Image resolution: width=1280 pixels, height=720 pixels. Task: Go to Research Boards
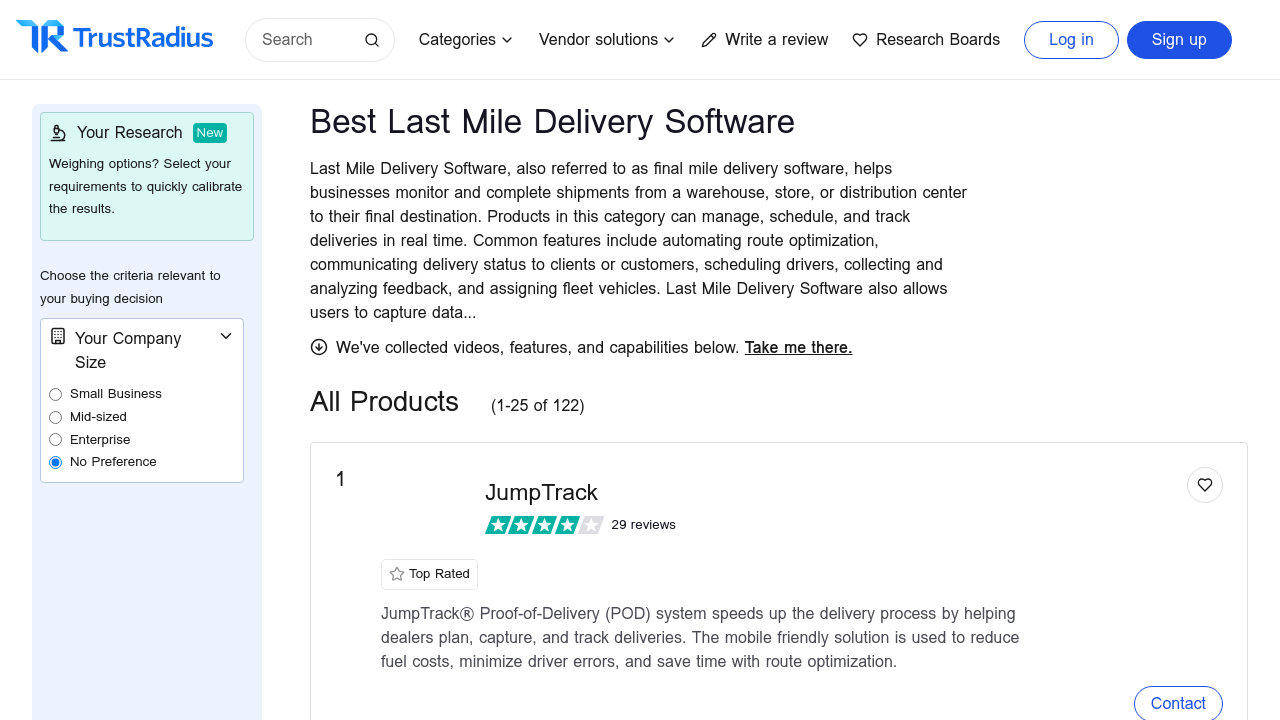(x=937, y=40)
